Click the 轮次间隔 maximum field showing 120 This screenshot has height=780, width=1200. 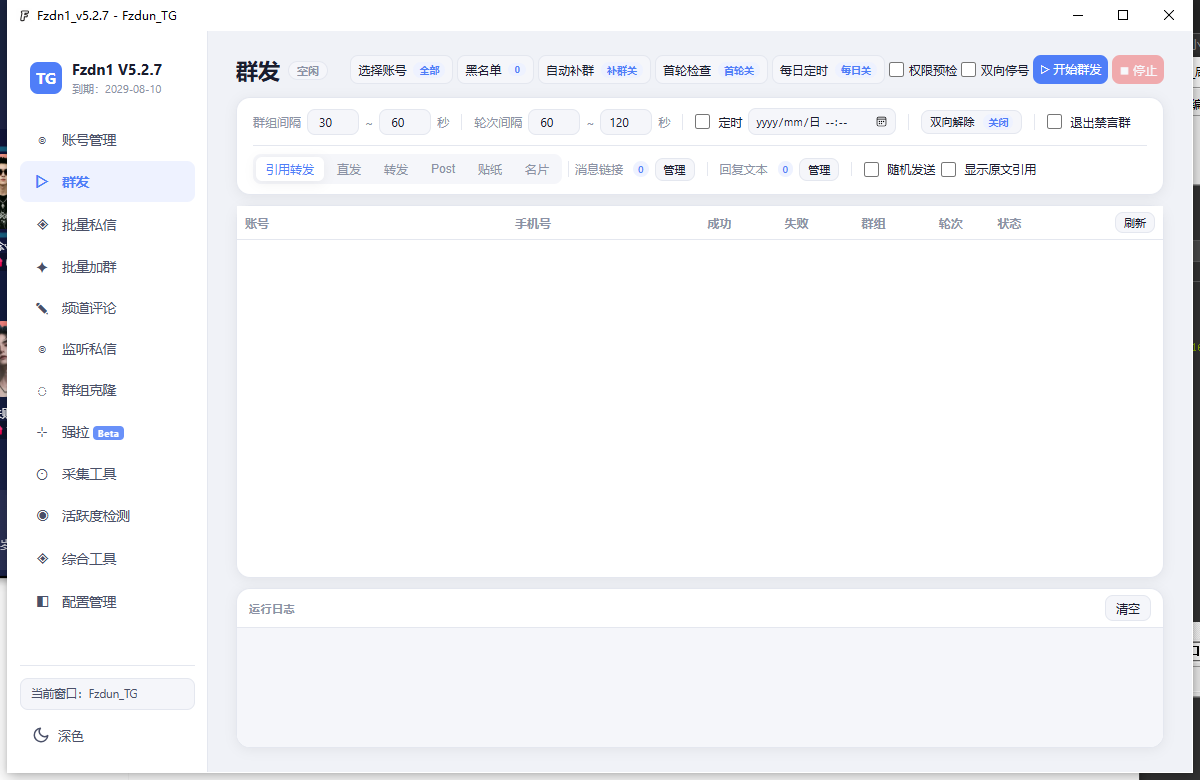pyautogui.click(x=626, y=122)
